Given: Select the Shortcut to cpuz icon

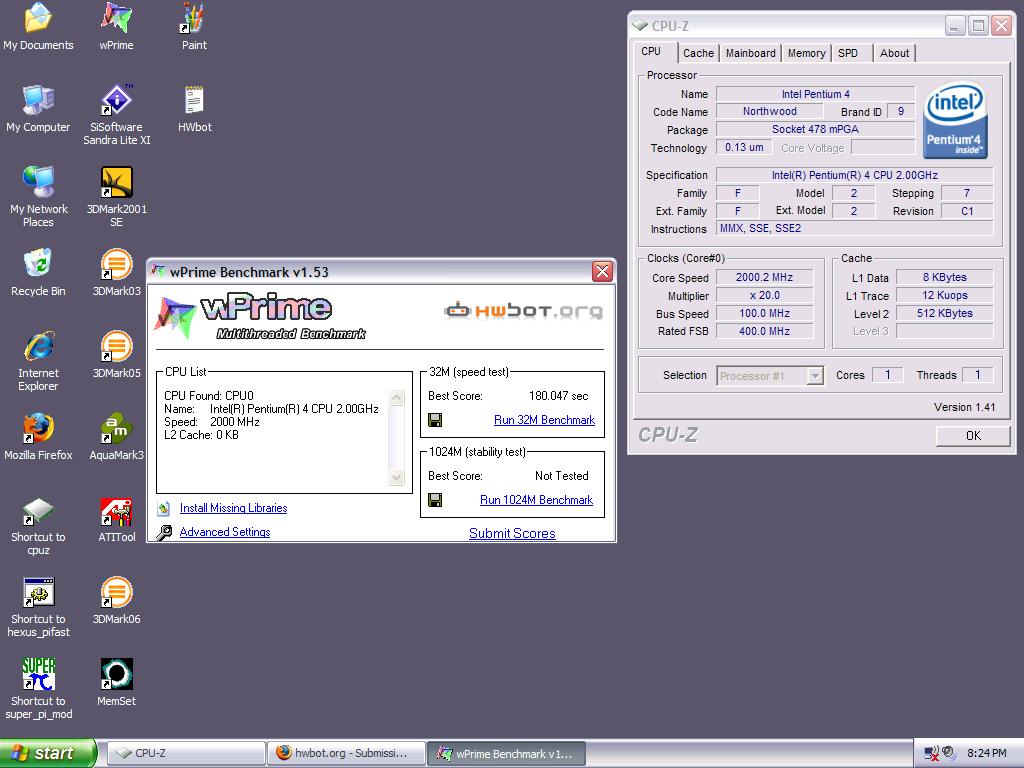Looking at the screenshot, I should pos(38,526).
